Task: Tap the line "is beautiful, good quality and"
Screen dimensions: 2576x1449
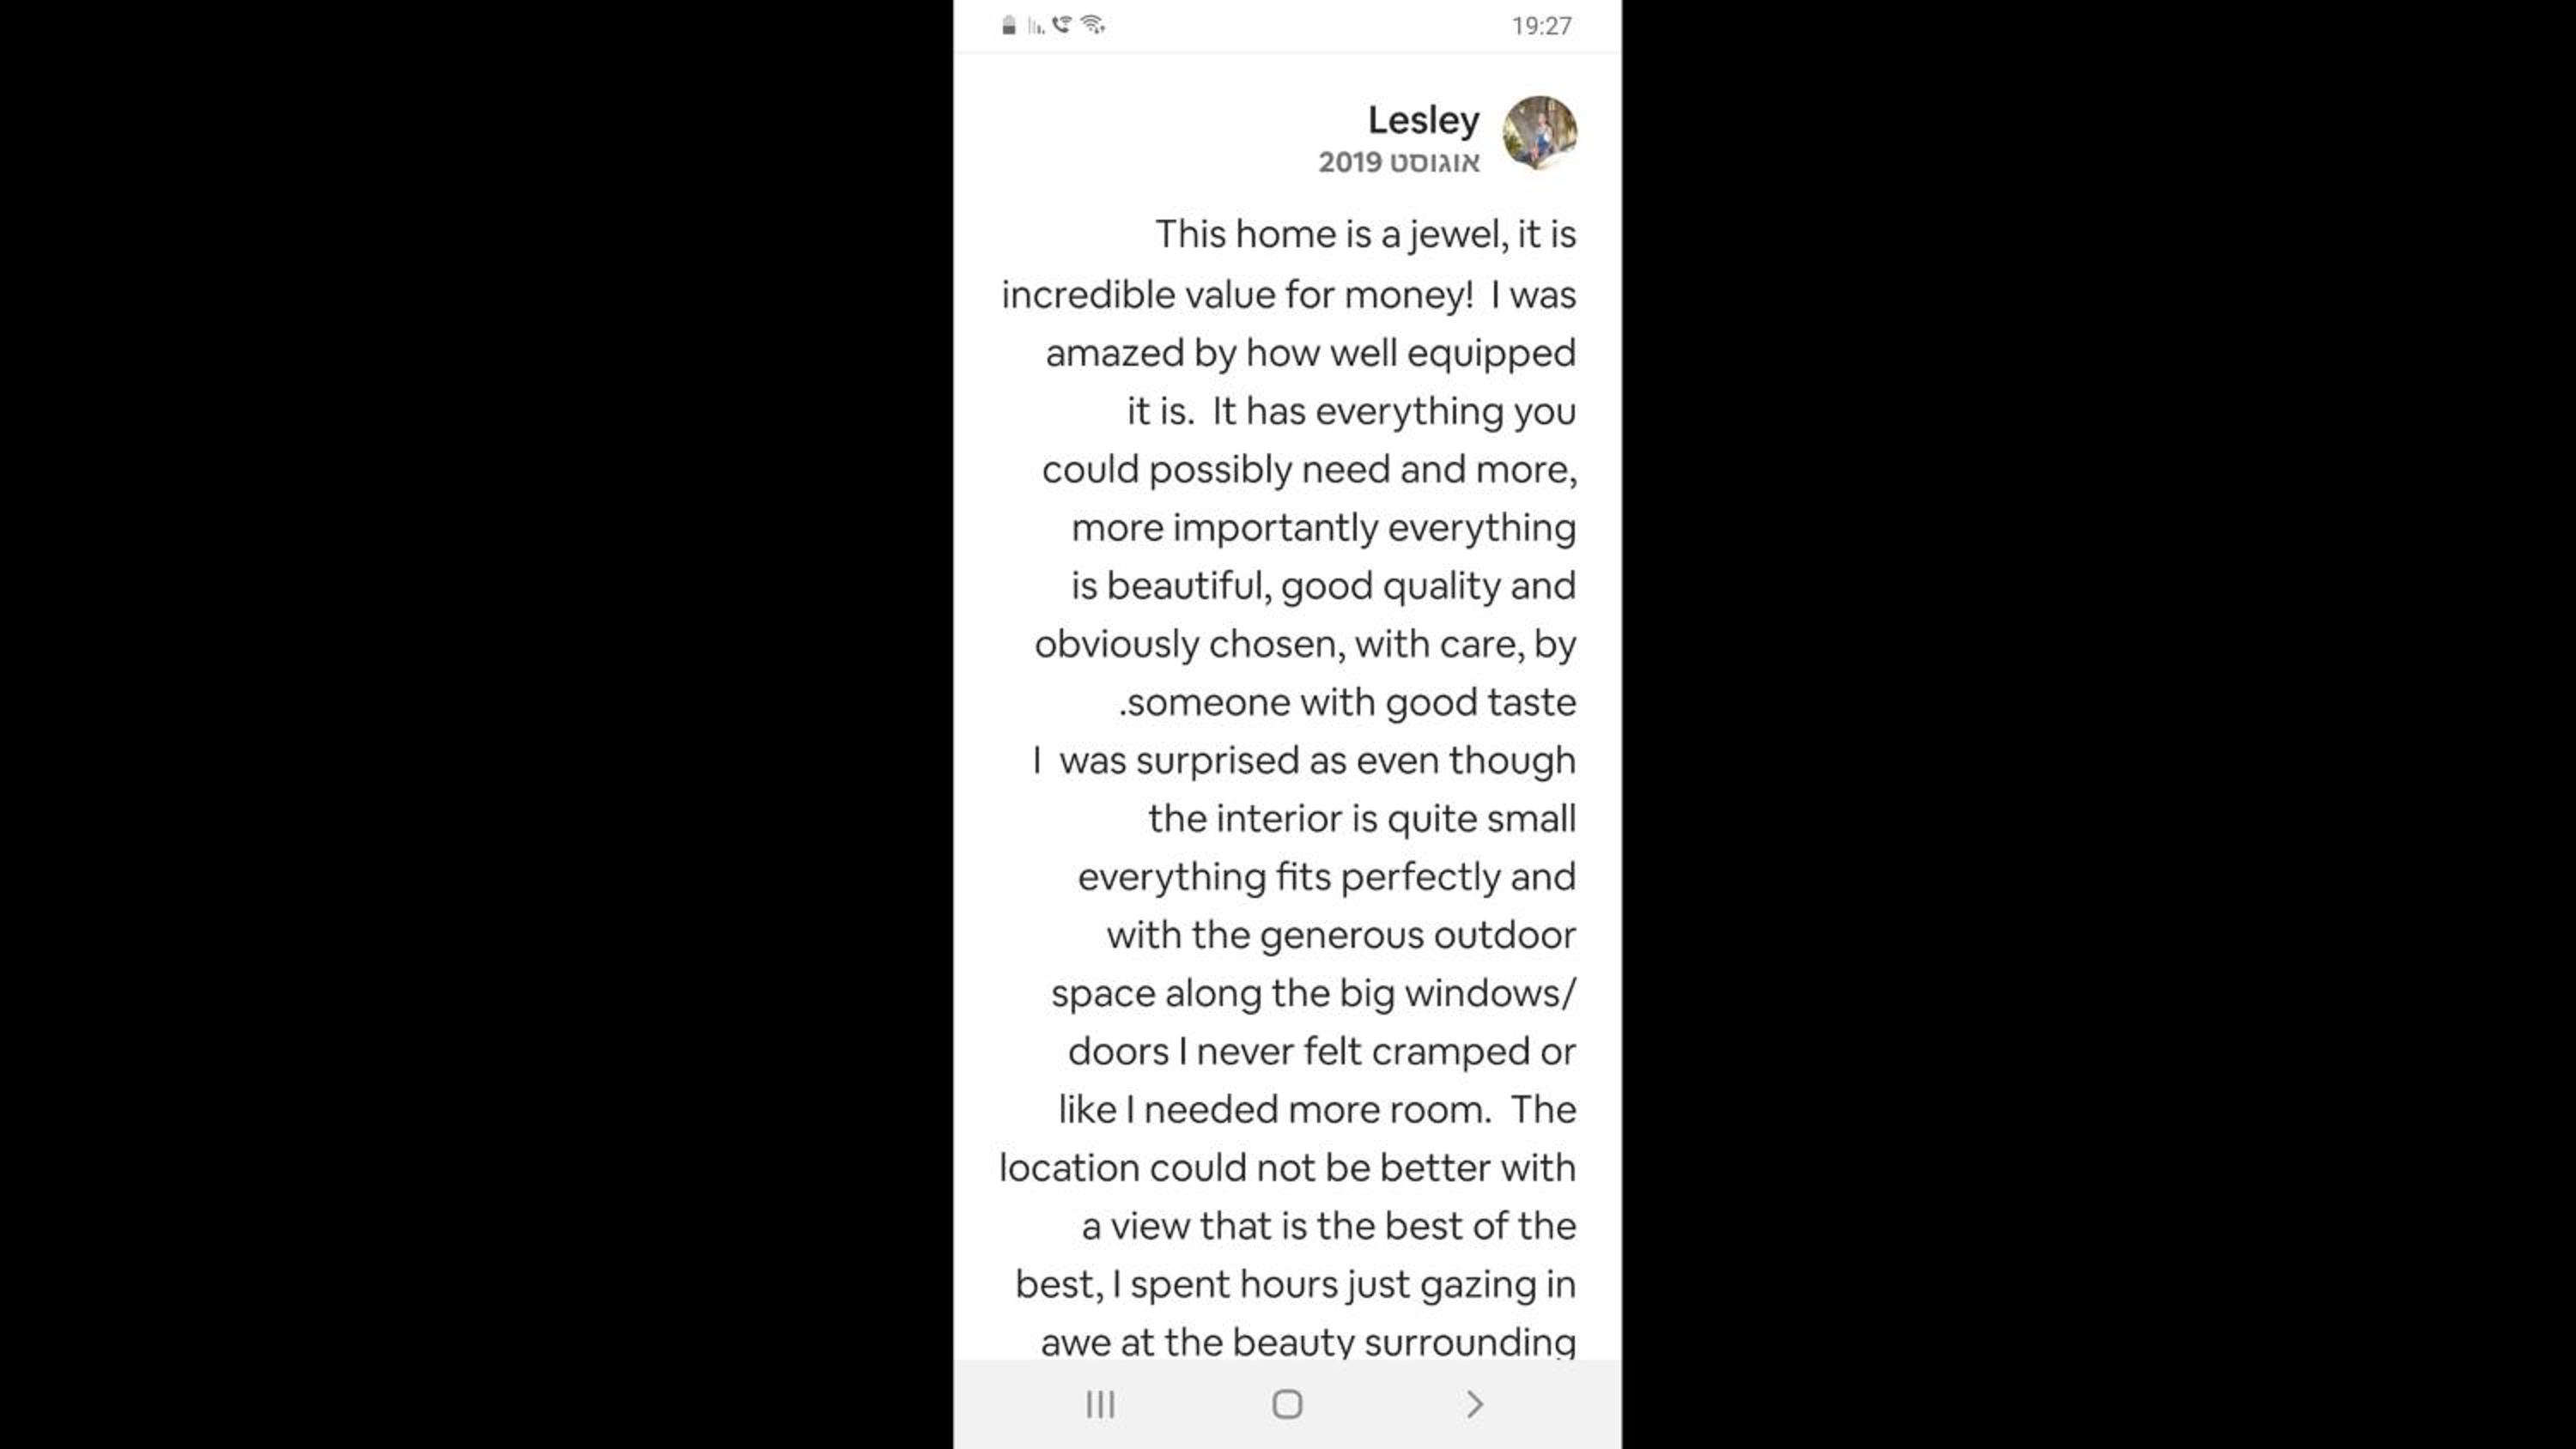Action: (1323, 586)
